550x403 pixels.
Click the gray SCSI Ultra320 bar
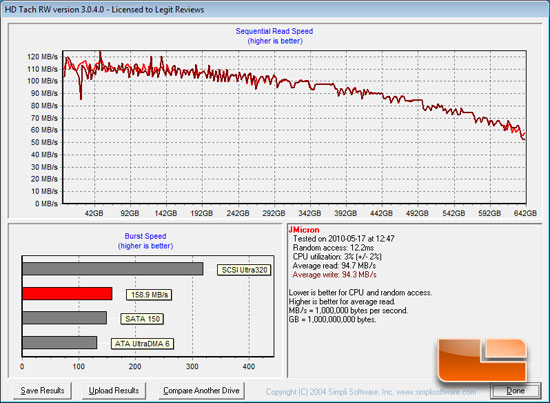pyautogui.click(x=113, y=269)
